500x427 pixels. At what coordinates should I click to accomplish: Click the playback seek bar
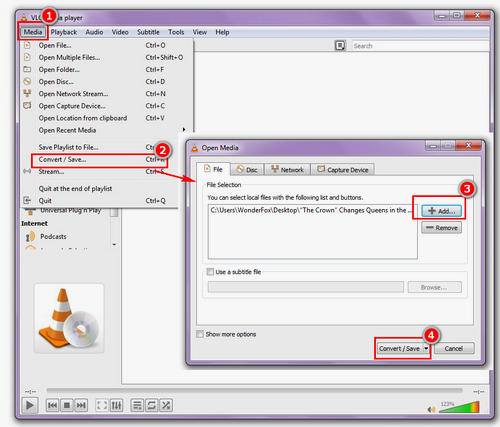click(254, 390)
